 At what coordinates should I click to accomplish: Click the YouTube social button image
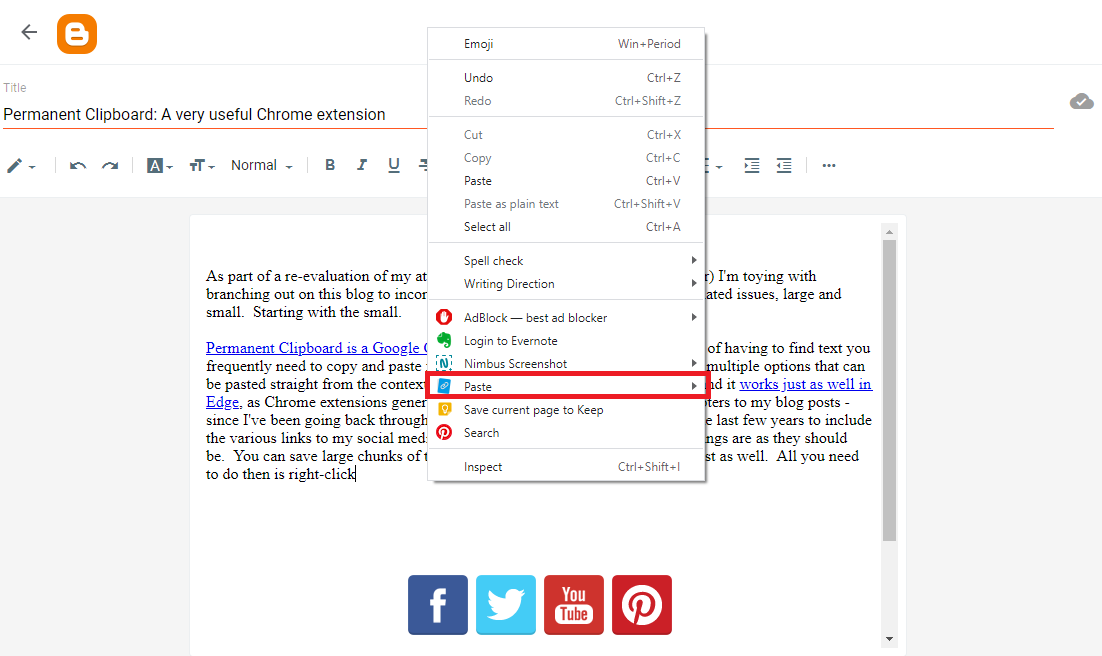pos(573,605)
